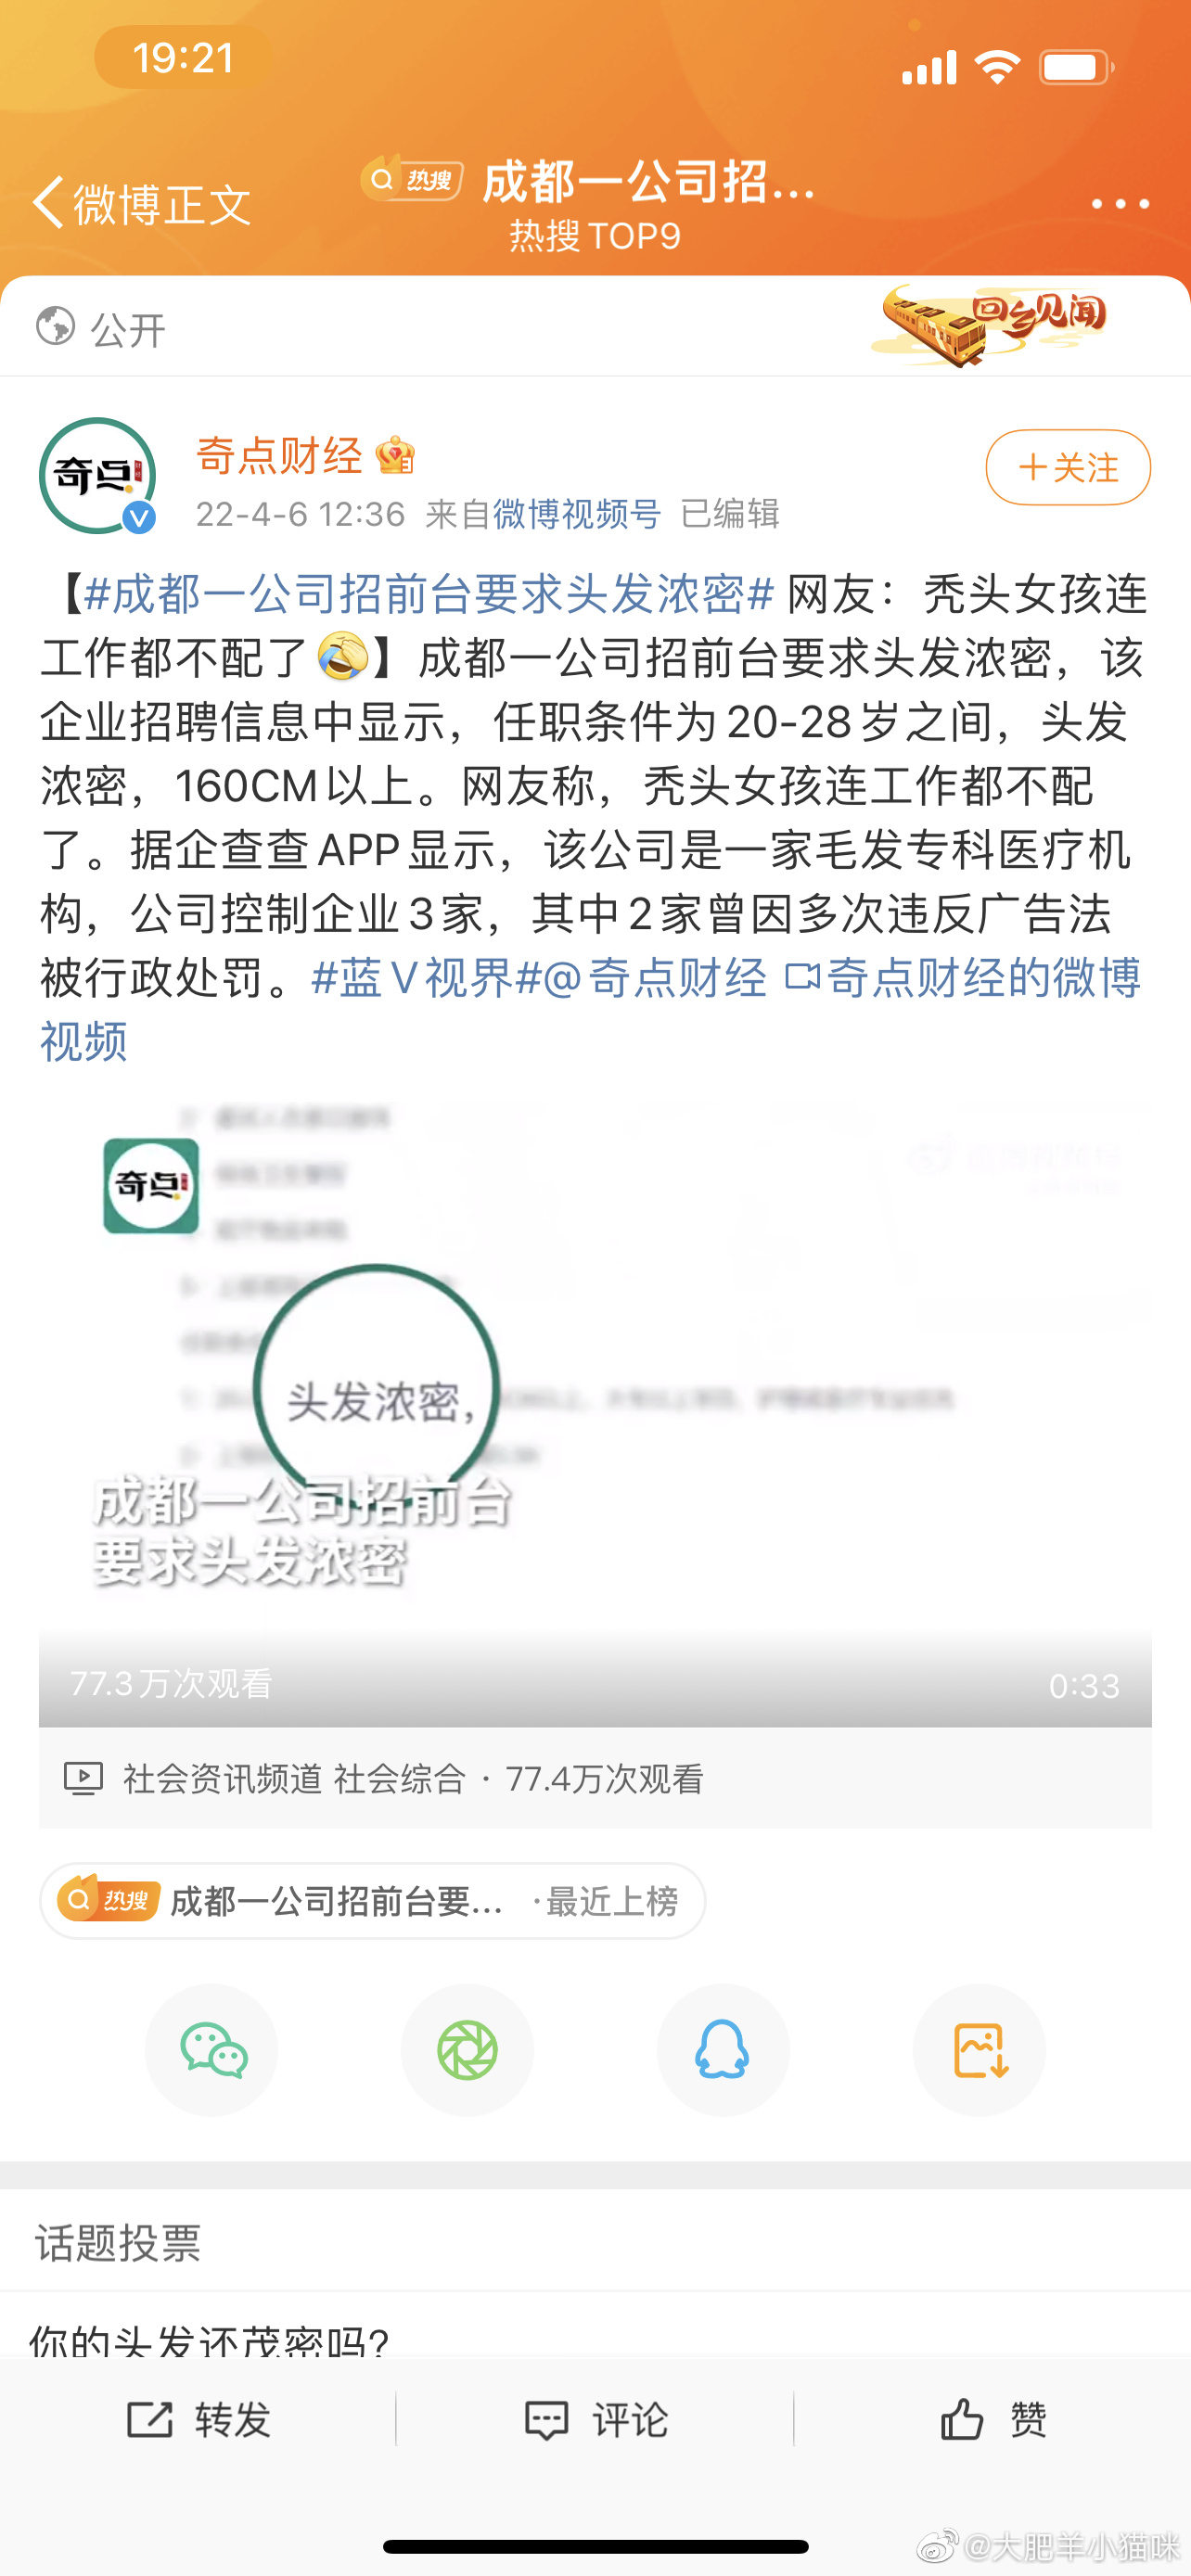
Task: Share post to WeChat
Action: [212, 2050]
